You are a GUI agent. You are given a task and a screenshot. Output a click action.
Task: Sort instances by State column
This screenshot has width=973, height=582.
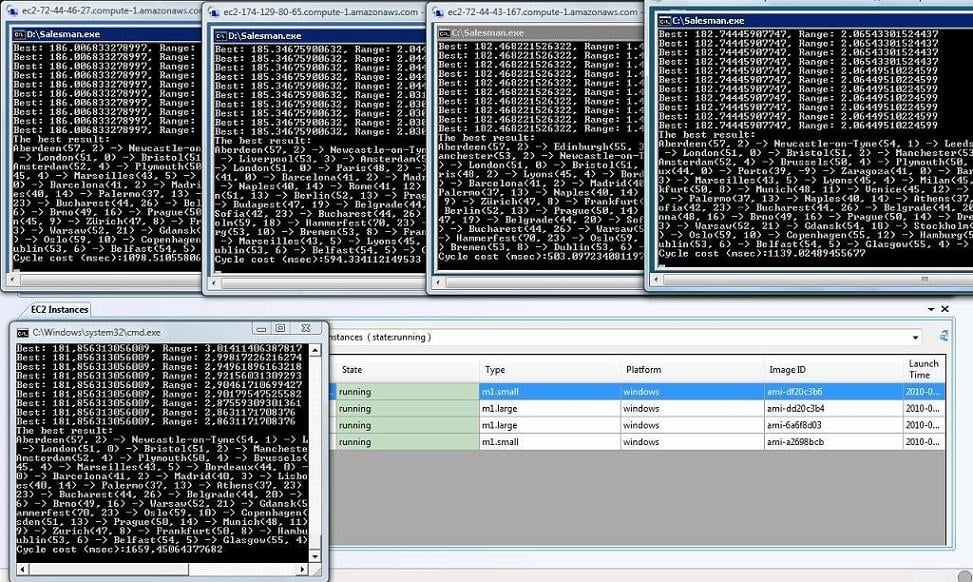[406, 370]
